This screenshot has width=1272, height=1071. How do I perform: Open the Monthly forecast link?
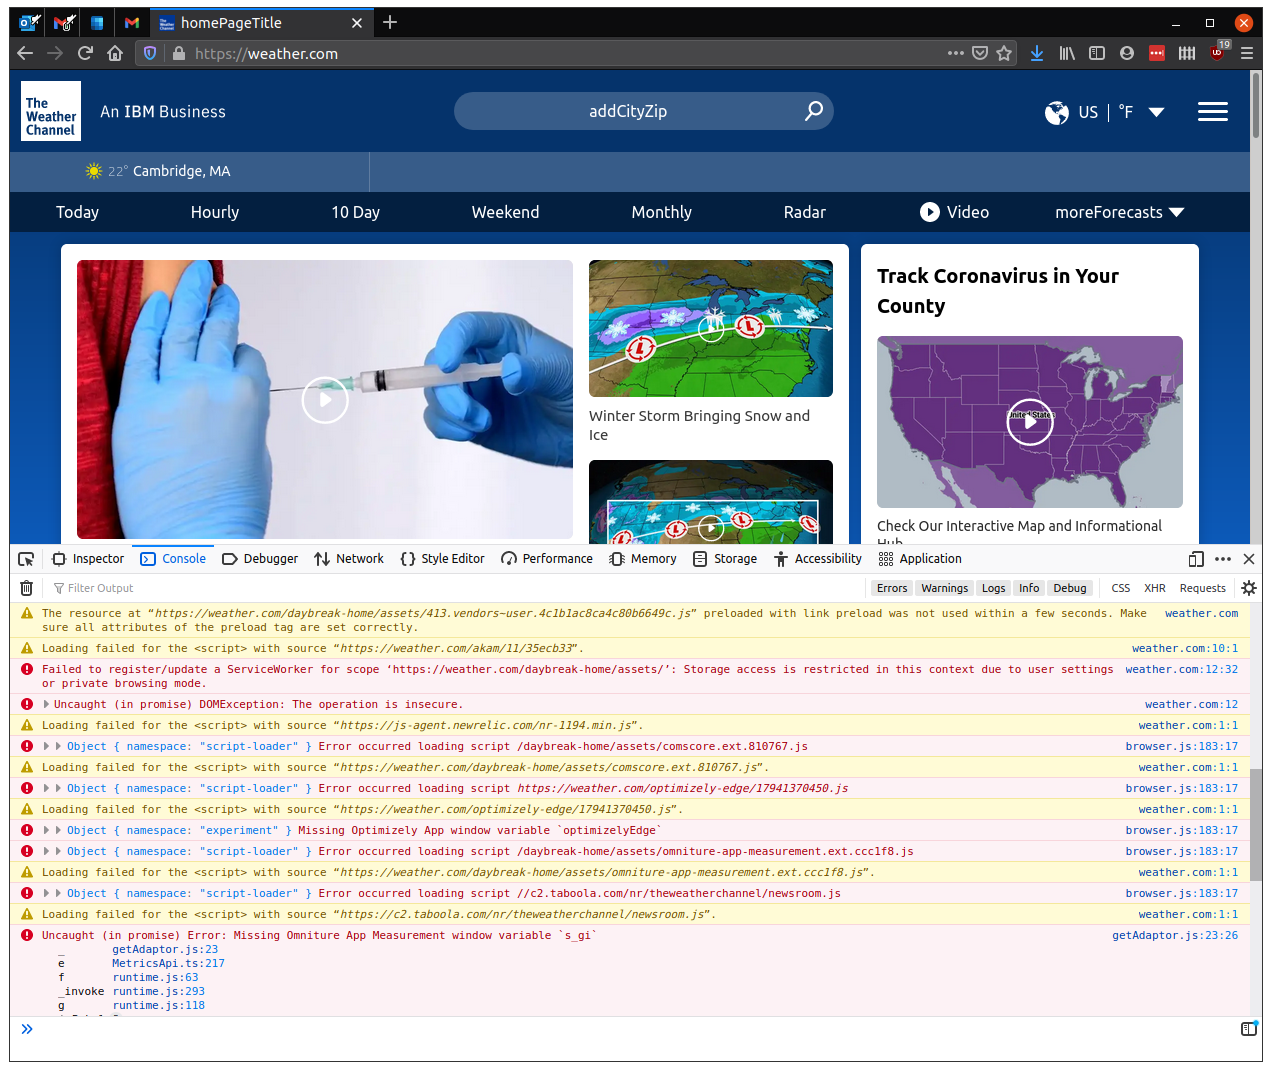pos(662,212)
